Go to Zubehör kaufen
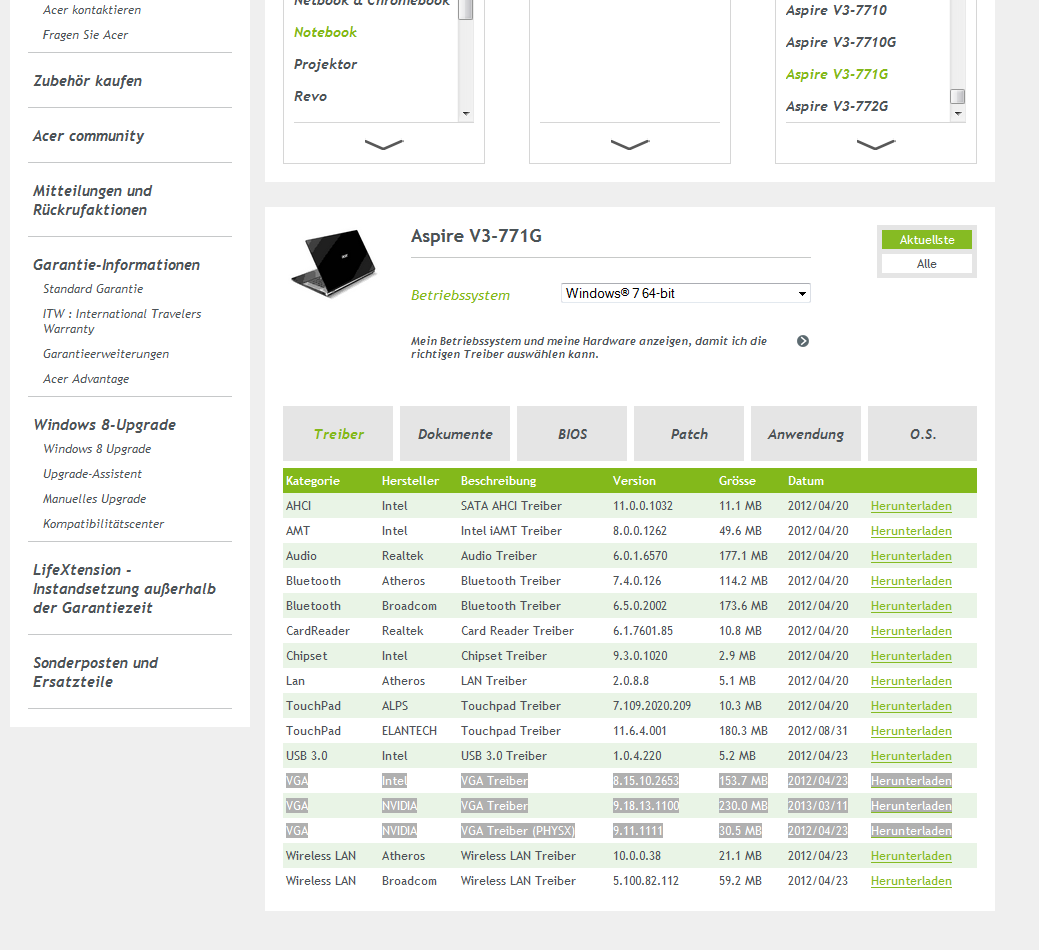This screenshot has width=1039, height=950. pos(87,81)
